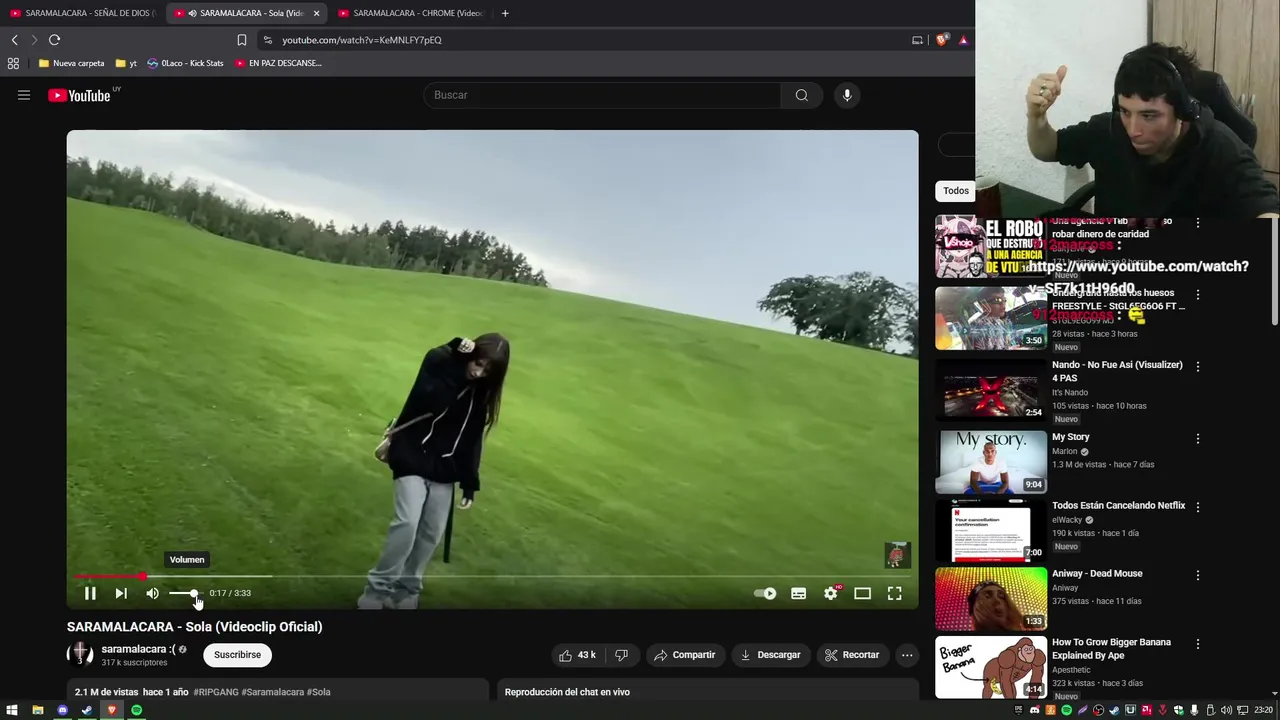Viewport: 1280px width, 720px height.
Task: Like the video (43 k)
Action: click(x=578, y=655)
